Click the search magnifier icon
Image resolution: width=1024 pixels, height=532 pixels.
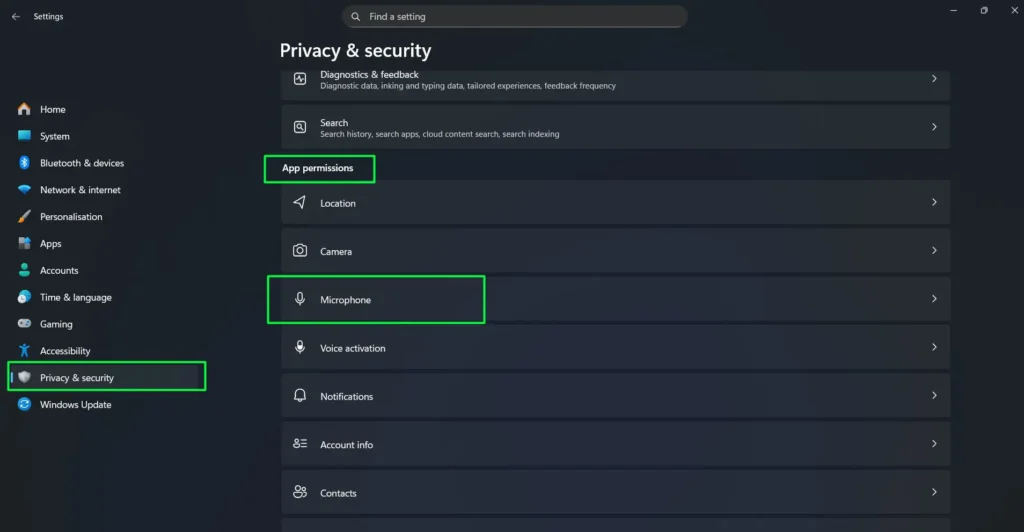tap(355, 16)
